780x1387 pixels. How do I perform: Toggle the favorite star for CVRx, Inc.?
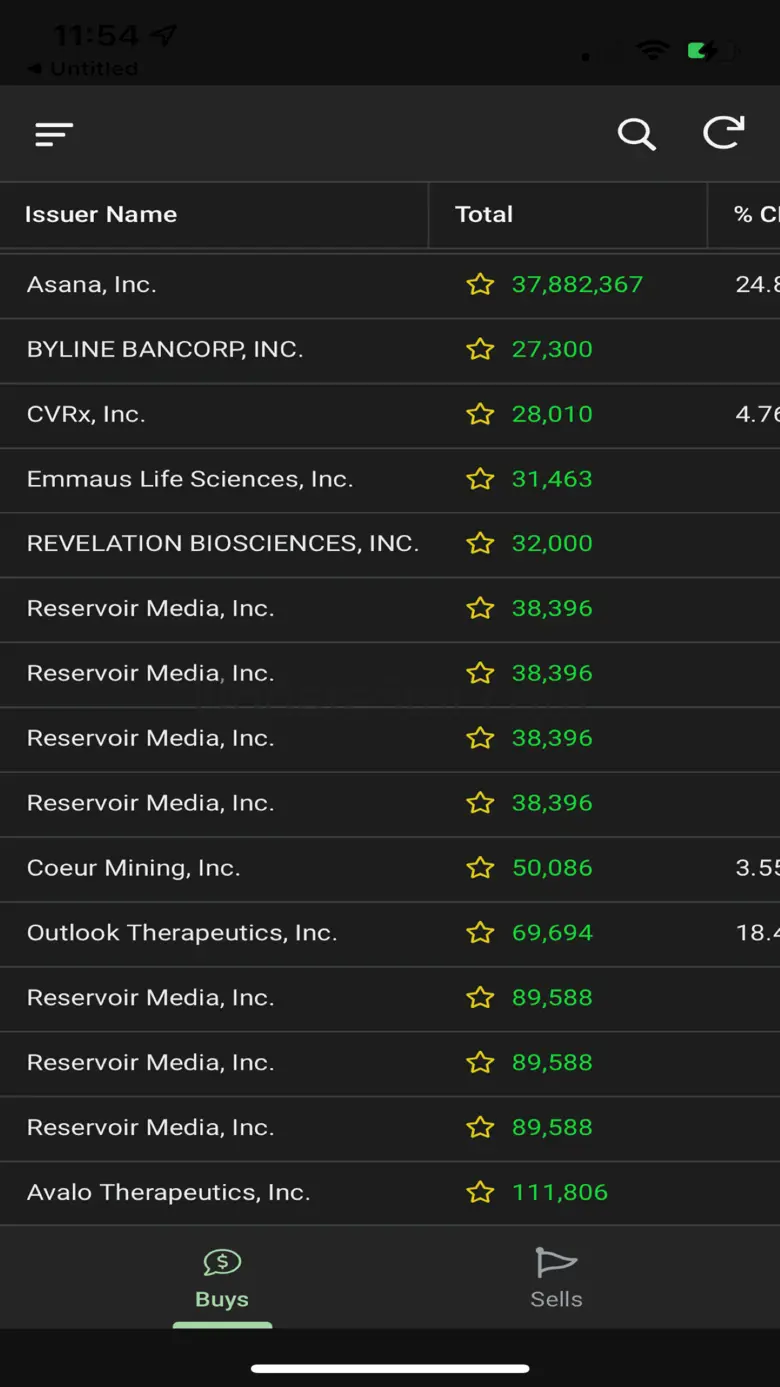tap(480, 414)
